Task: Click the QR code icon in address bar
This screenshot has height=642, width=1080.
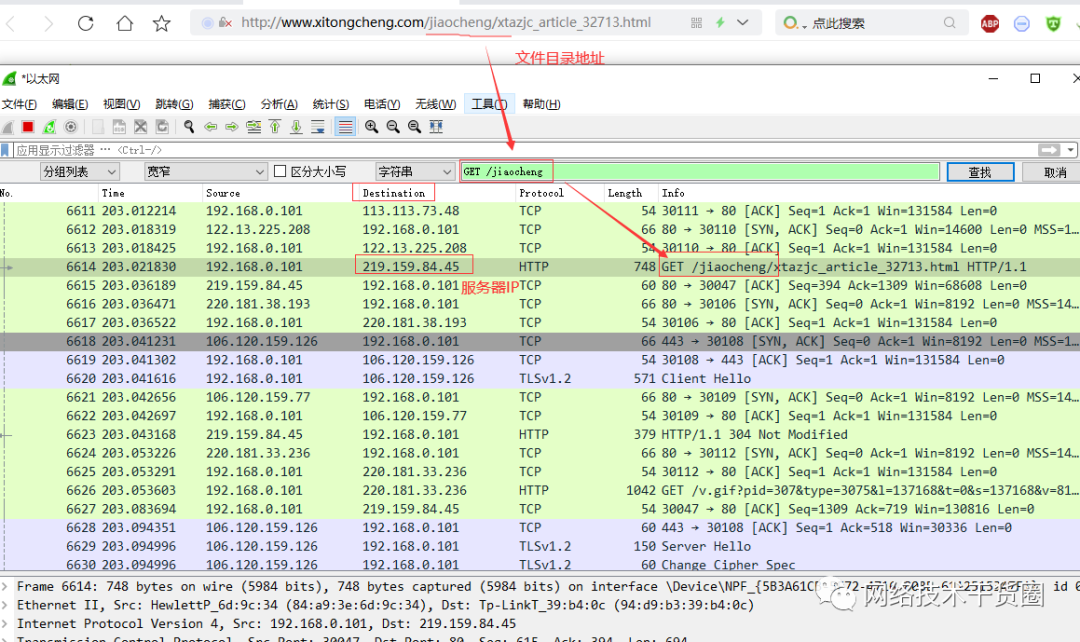Action: pyautogui.click(x=696, y=23)
